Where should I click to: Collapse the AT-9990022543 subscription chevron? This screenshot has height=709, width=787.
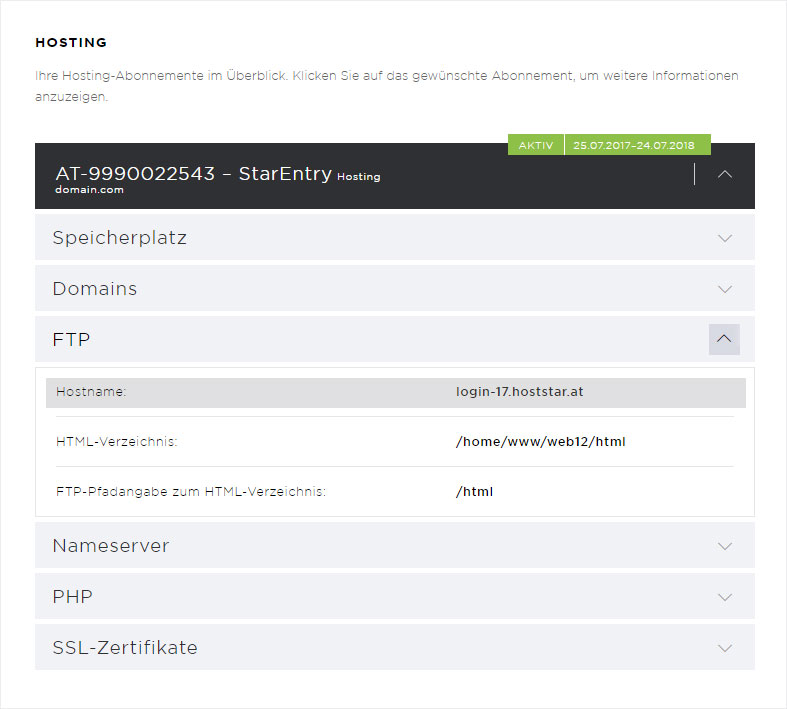pyautogui.click(x=724, y=174)
